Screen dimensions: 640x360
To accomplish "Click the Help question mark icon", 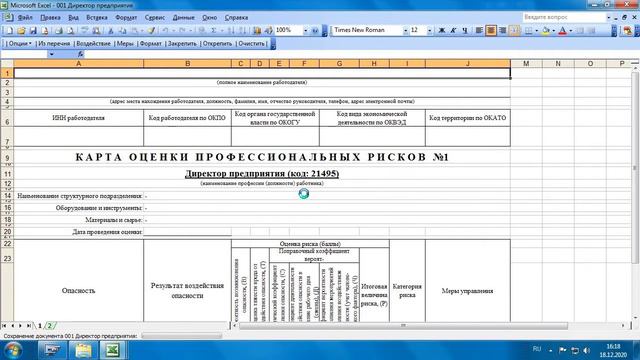I will click(x=315, y=31).
